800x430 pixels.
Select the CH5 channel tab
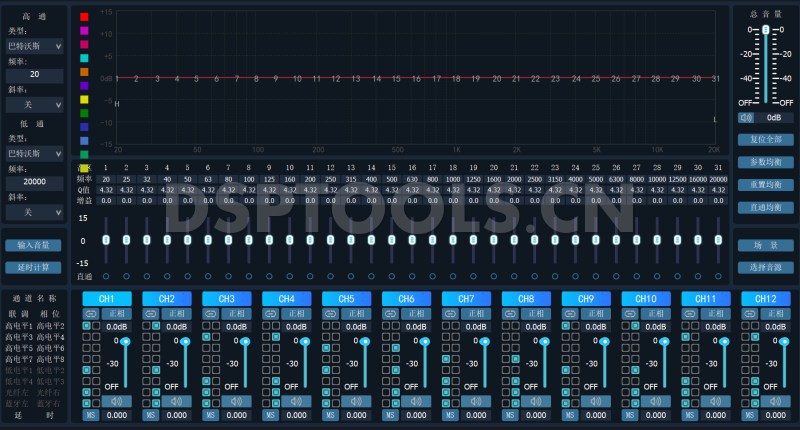347,299
